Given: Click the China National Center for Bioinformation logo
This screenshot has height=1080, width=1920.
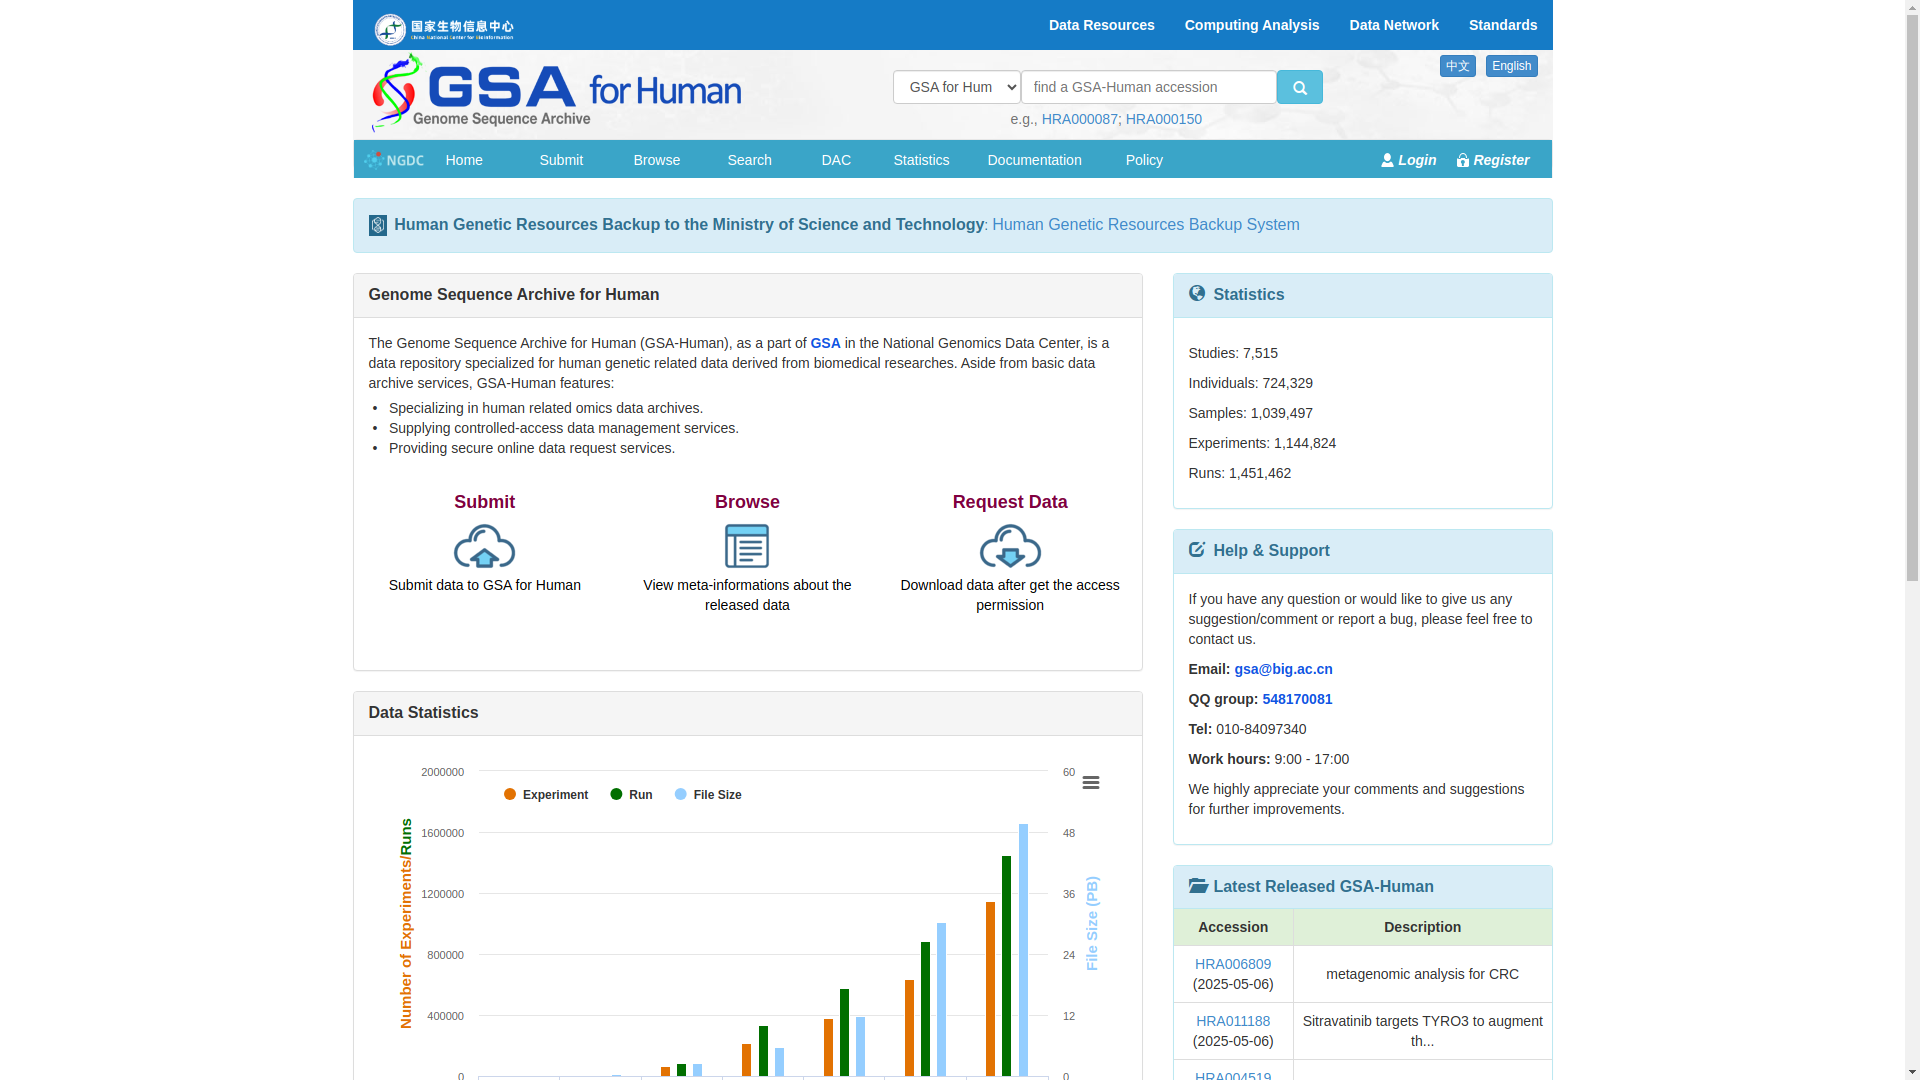Looking at the screenshot, I should (x=443, y=28).
